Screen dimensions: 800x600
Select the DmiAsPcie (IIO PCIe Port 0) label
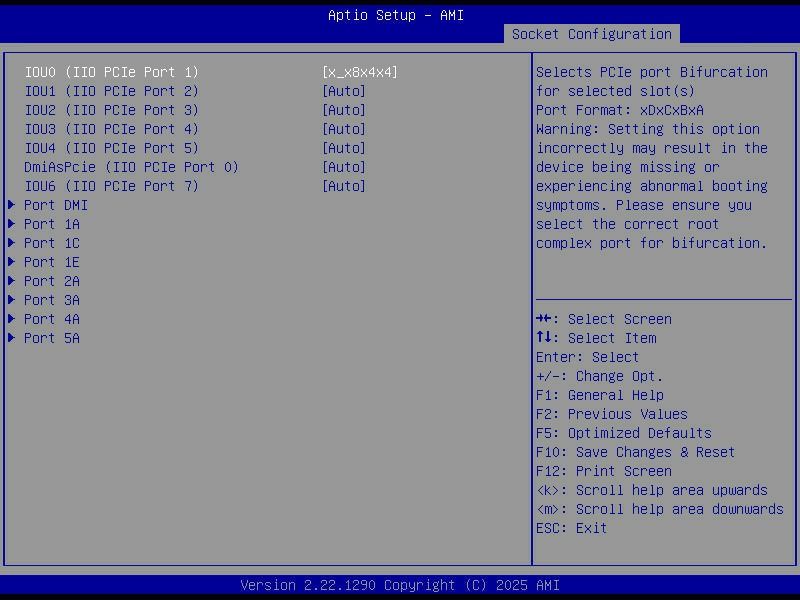pyautogui.click(x=131, y=167)
